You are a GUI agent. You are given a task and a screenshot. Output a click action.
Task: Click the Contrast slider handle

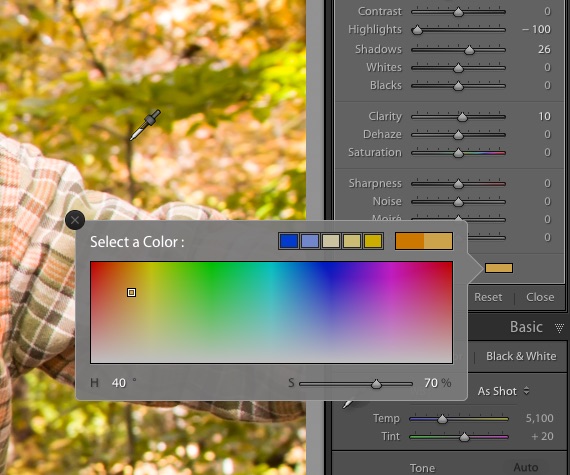pyautogui.click(x=458, y=12)
